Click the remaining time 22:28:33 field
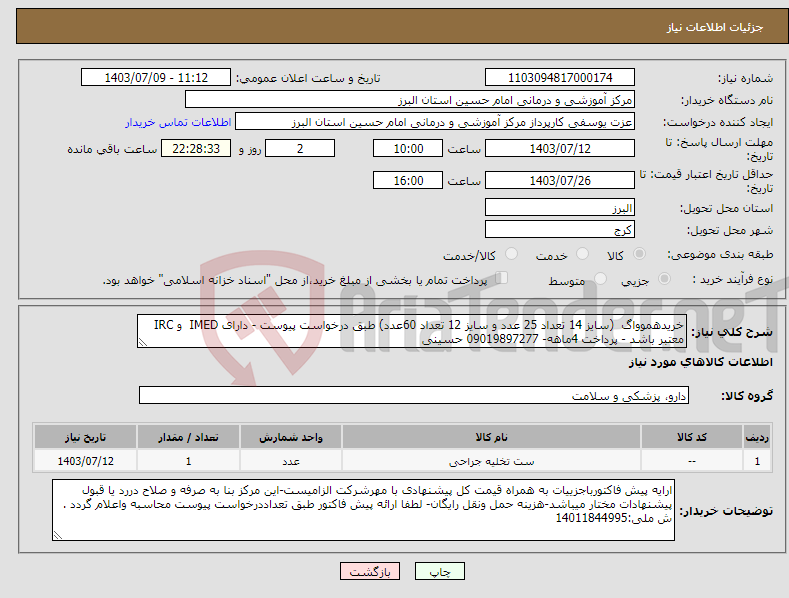The height and width of the screenshot is (598, 789). [196, 148]
